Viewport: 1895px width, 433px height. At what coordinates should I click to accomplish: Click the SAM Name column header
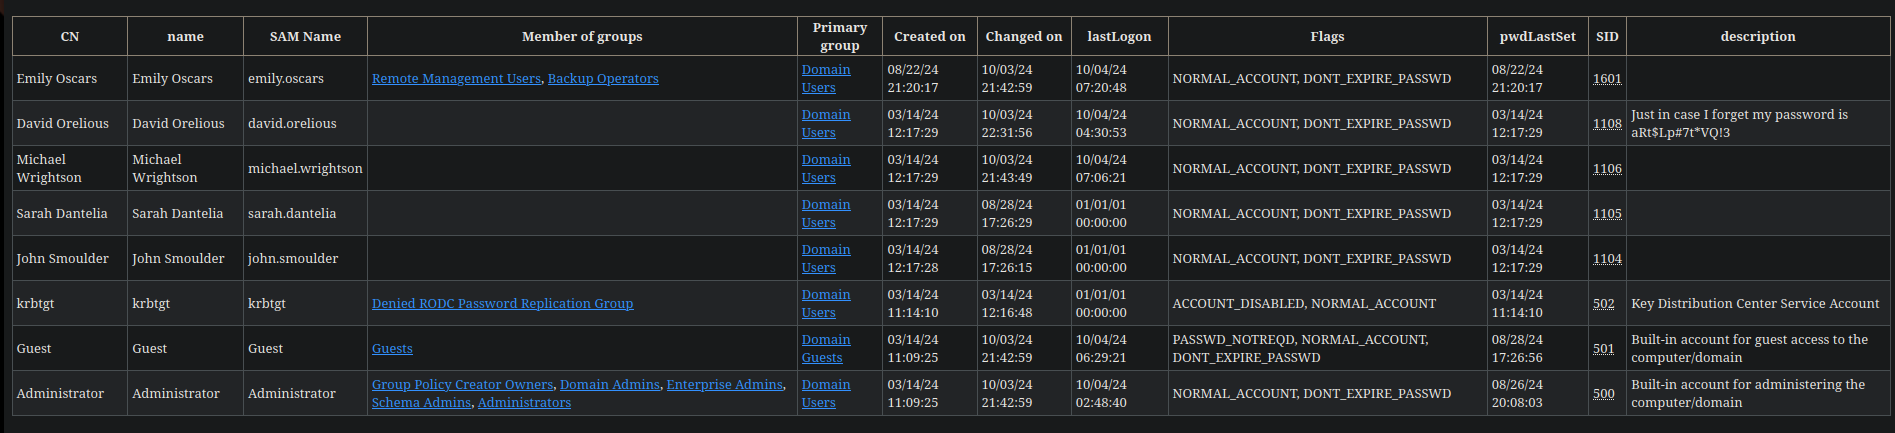point(305,37)
